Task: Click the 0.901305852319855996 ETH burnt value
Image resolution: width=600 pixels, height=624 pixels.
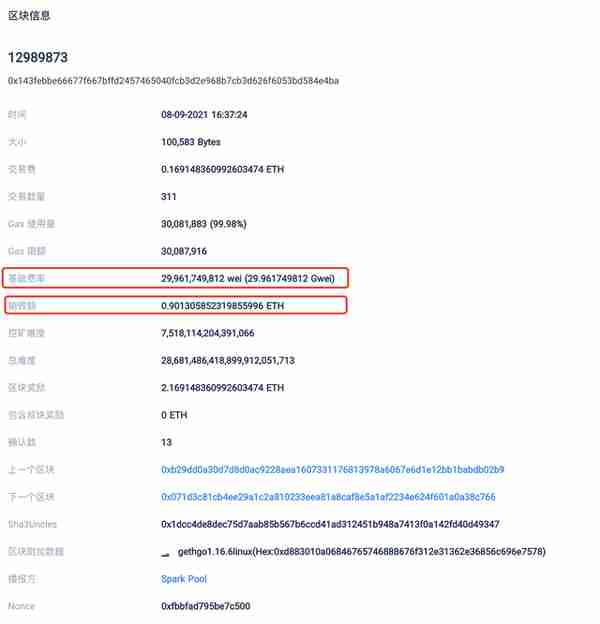Action: [x=222, y=306]
